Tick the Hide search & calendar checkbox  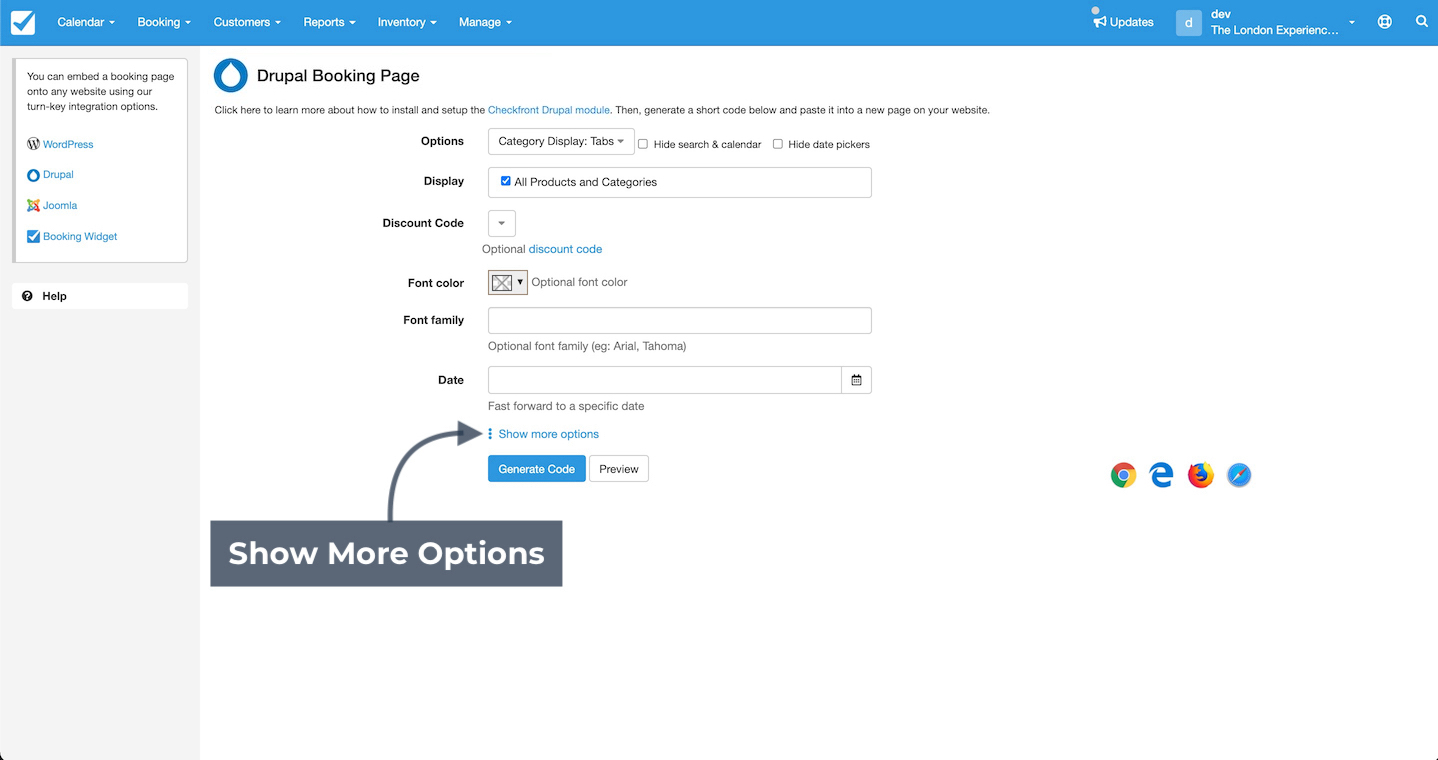(643, 144)
